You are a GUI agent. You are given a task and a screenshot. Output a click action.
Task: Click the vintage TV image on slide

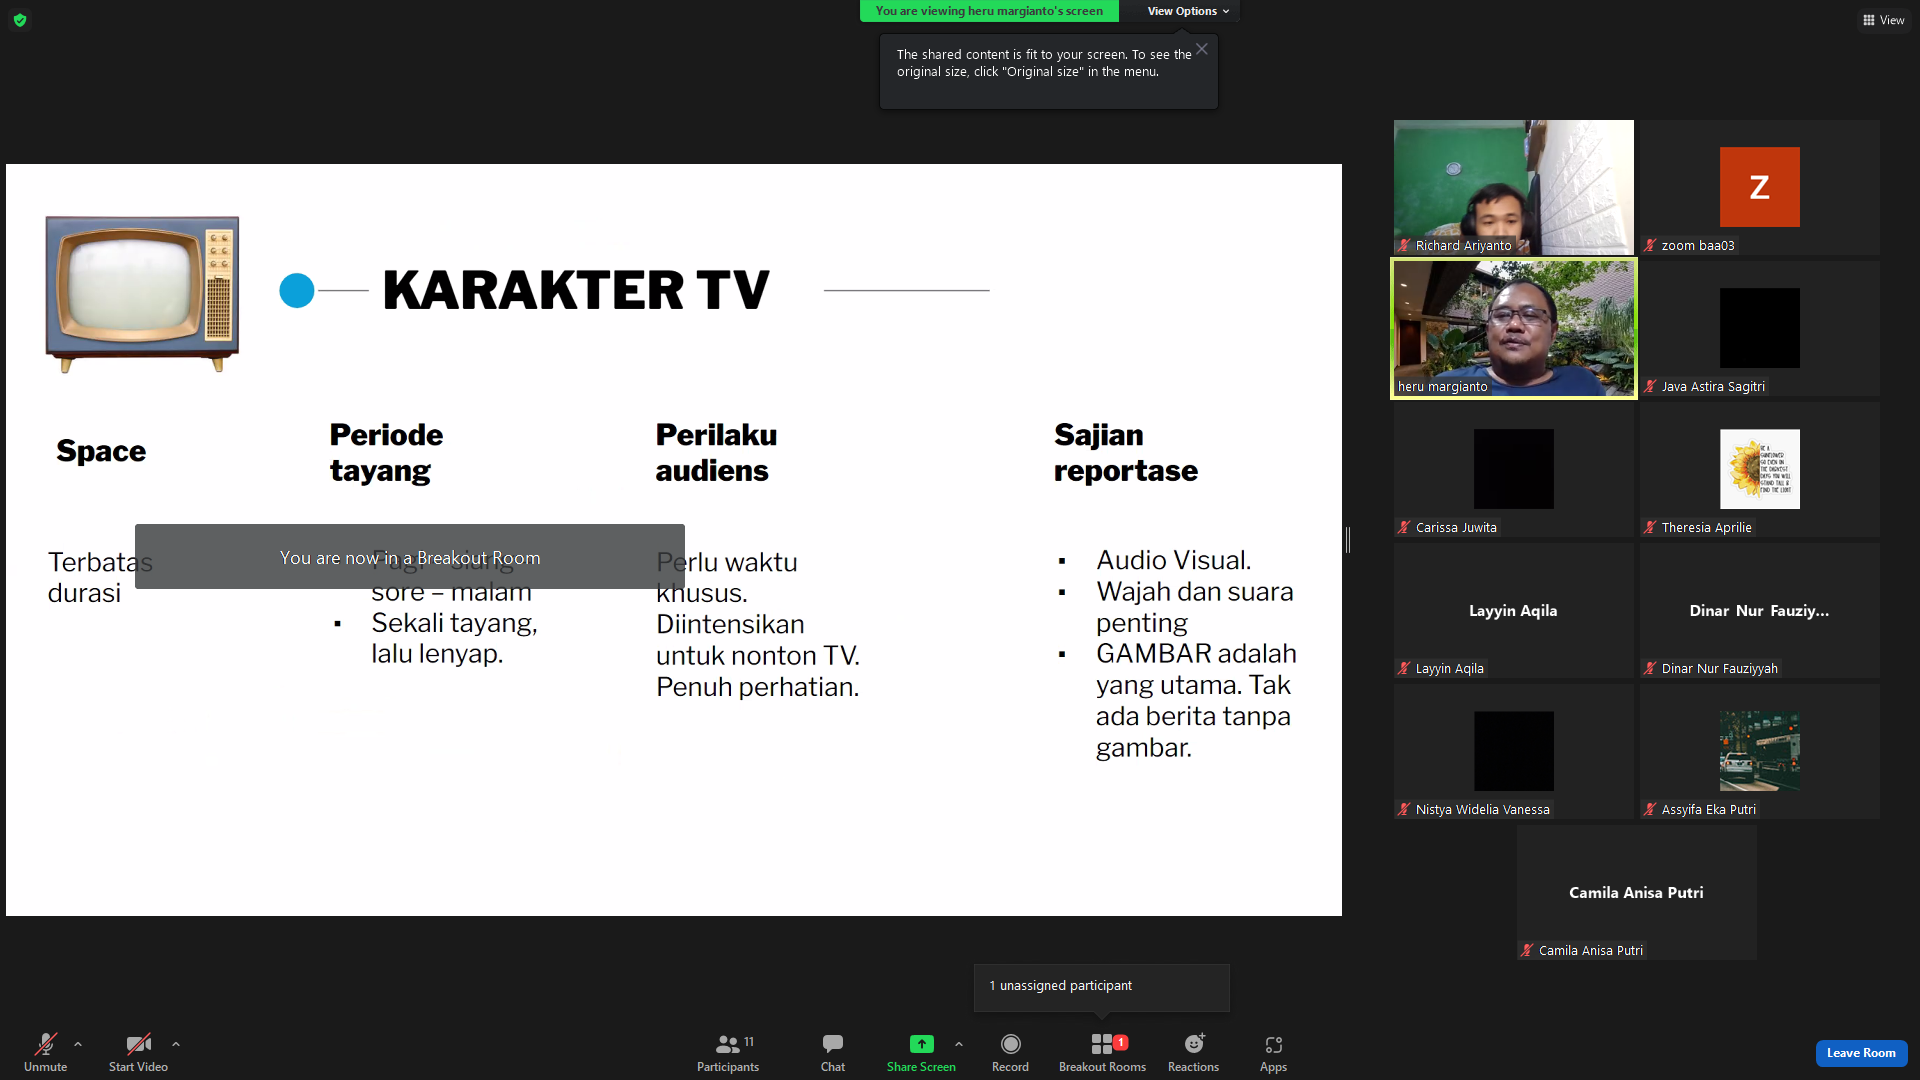click(142, 294)
